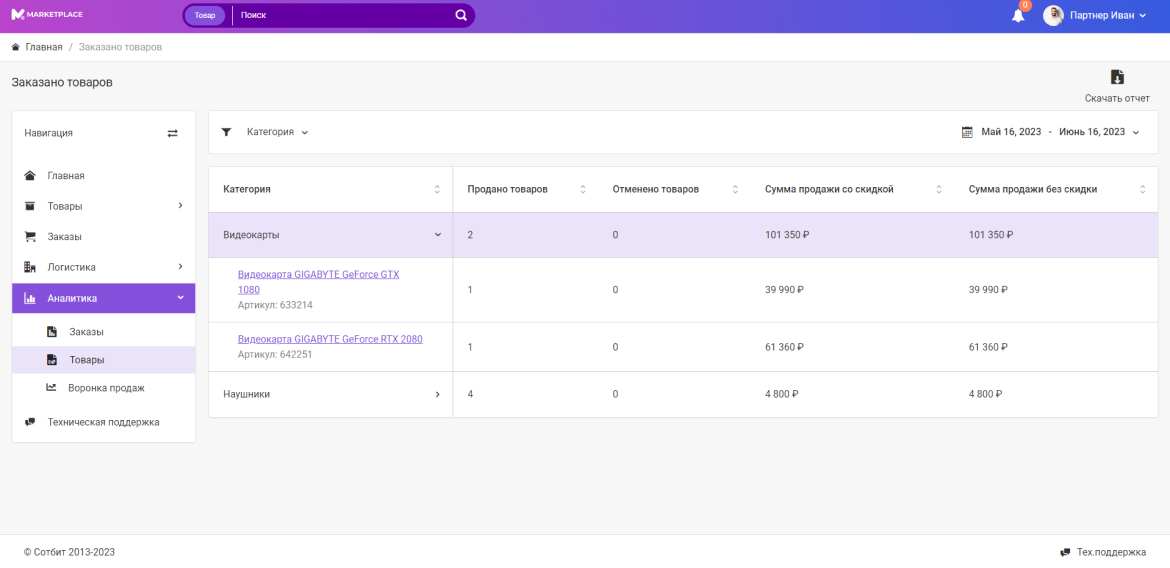
Task: Collapse the Видеокарты category row chevron
Action: click(x=437, y=234)
